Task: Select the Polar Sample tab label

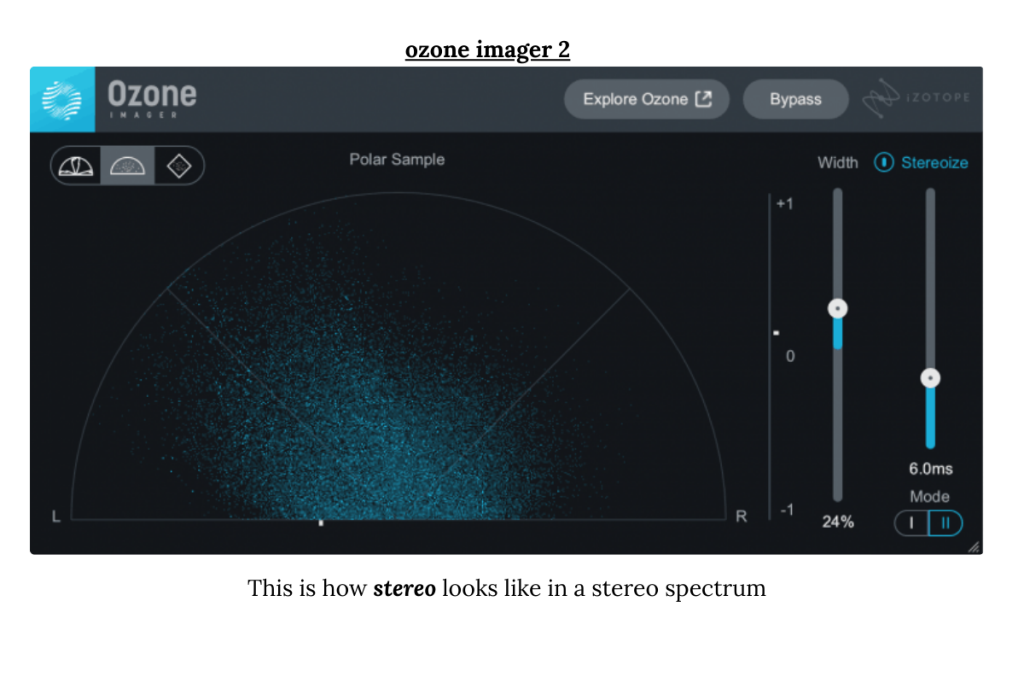Action: tap(396, 159)
